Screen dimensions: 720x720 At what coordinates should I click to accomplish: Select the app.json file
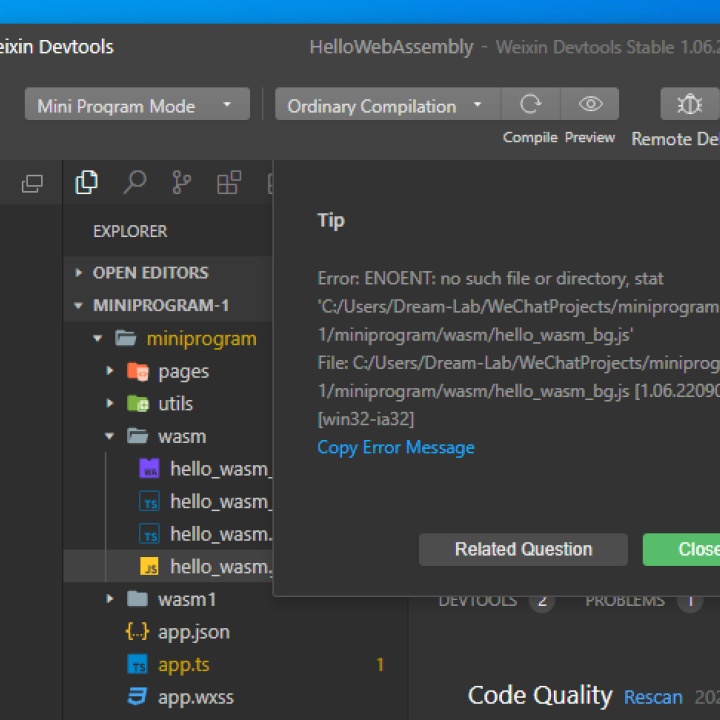pos(193,632)
